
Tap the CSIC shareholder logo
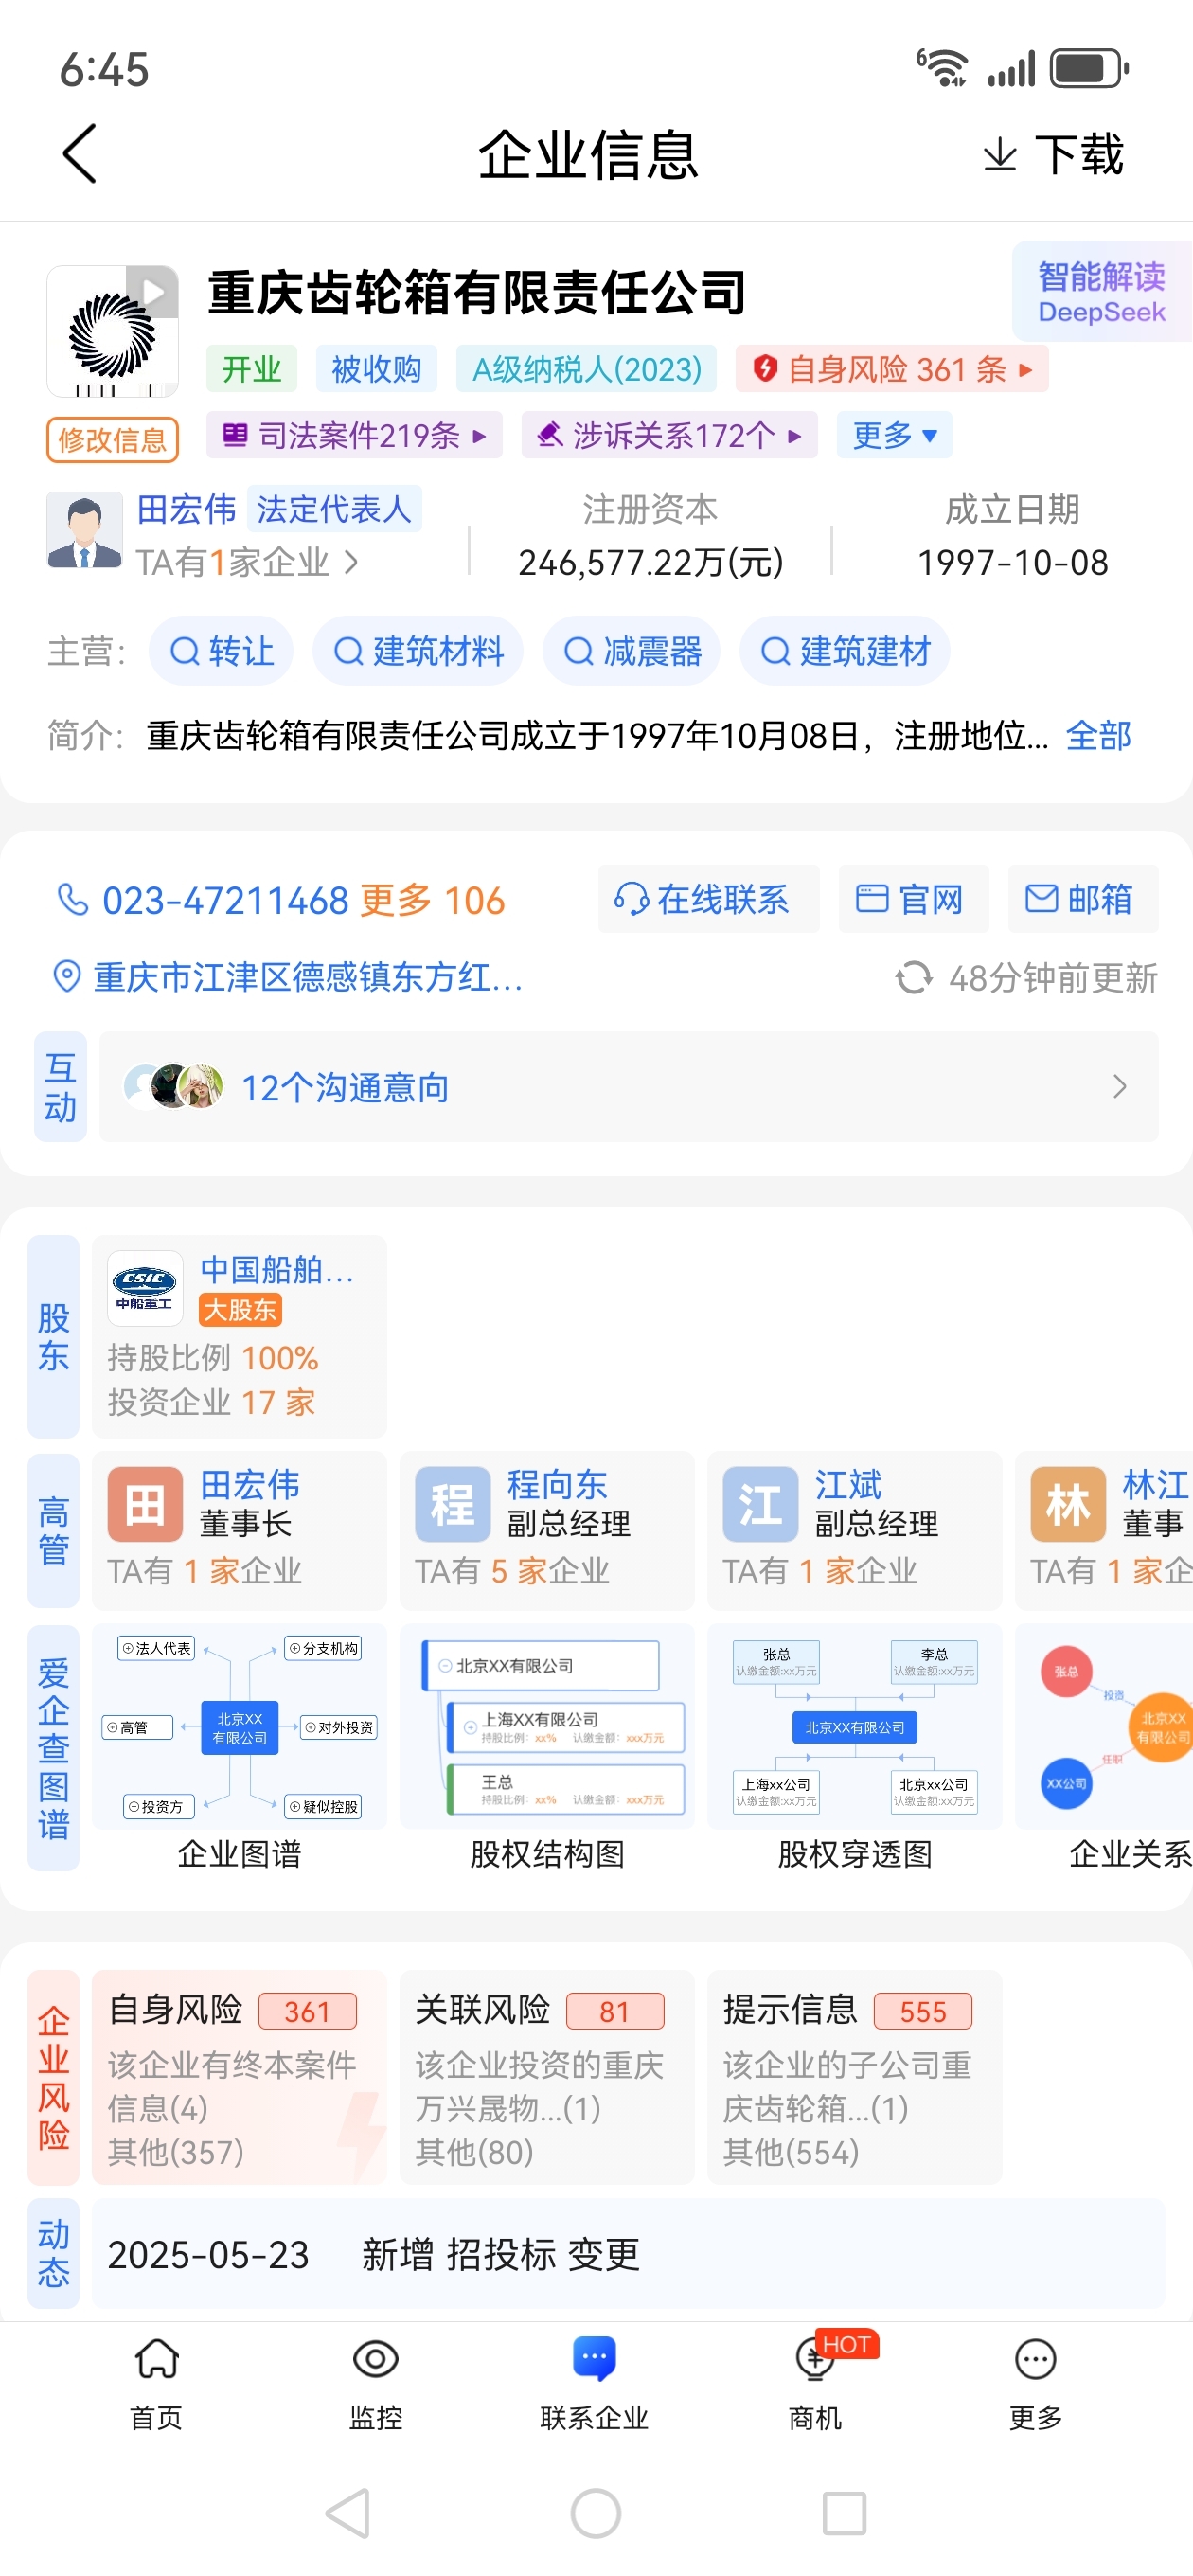(145, 1288)
